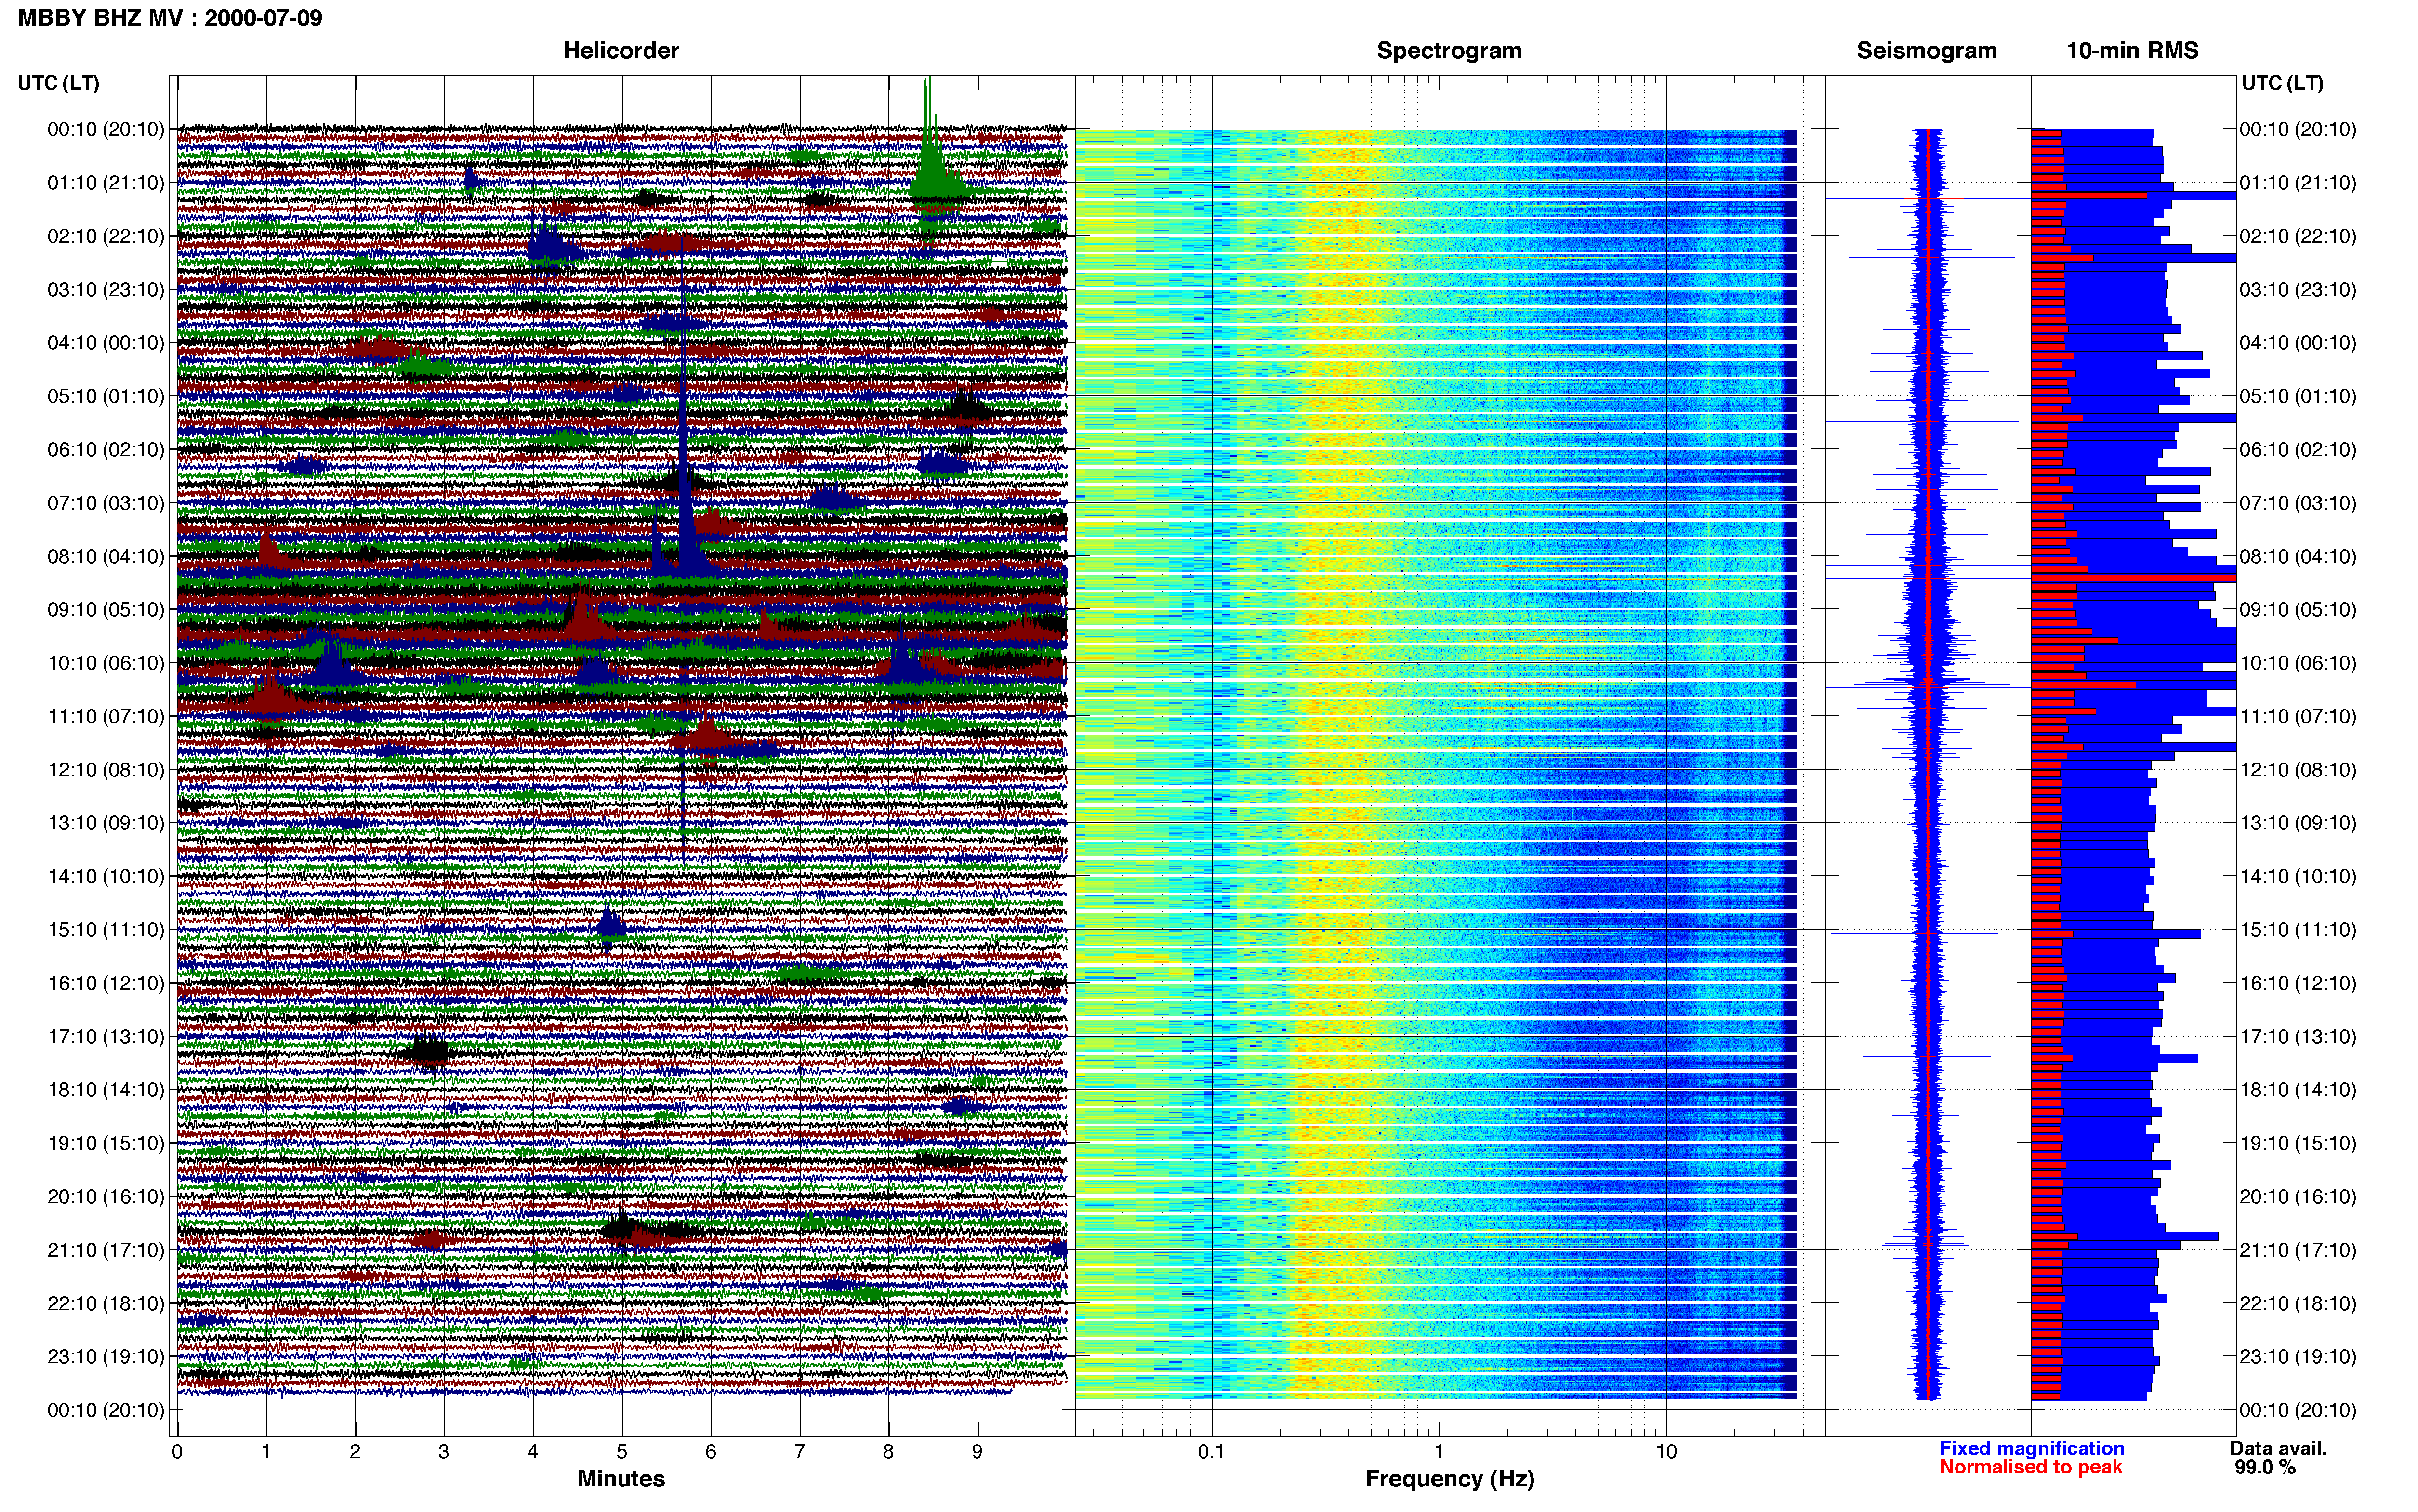
Task: Click minute tick label '0' on helicorder axis
Action: tap(177, 1451)
